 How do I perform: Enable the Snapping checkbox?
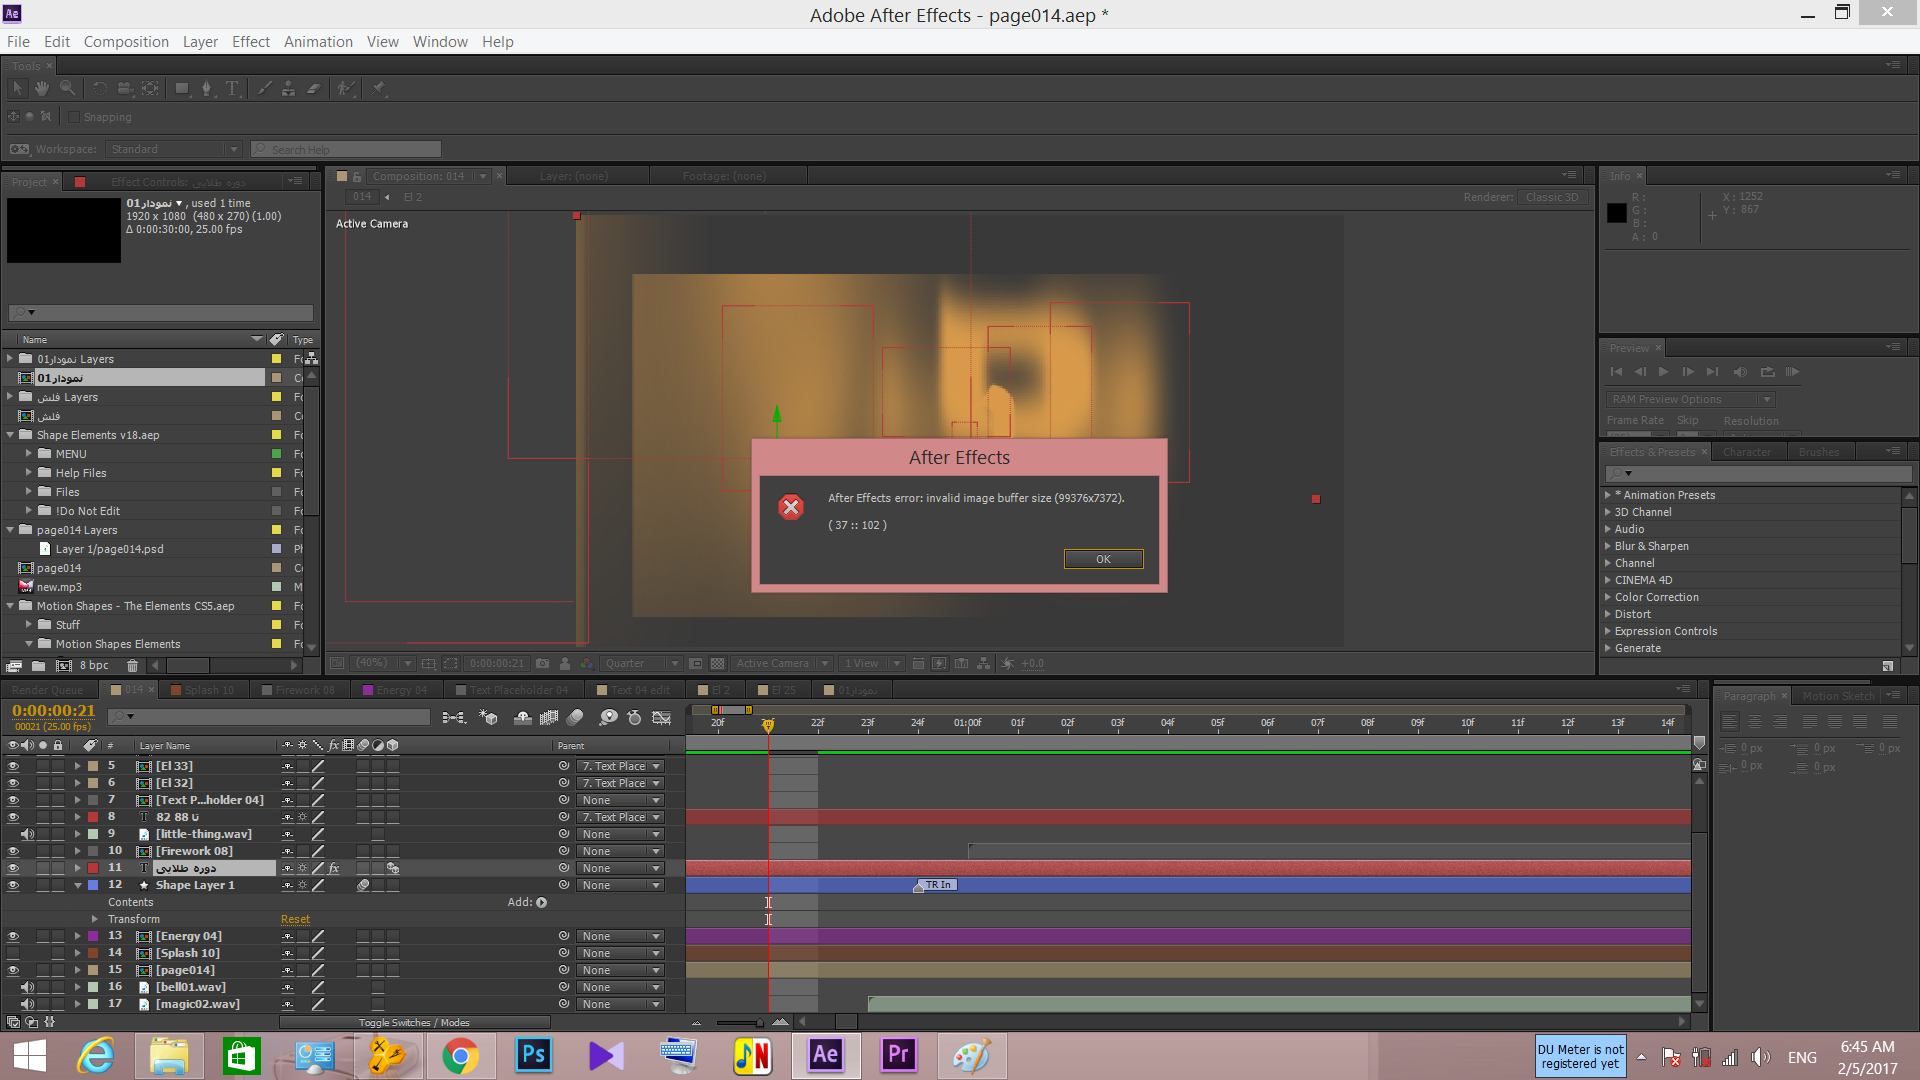(x=73, y=117)
